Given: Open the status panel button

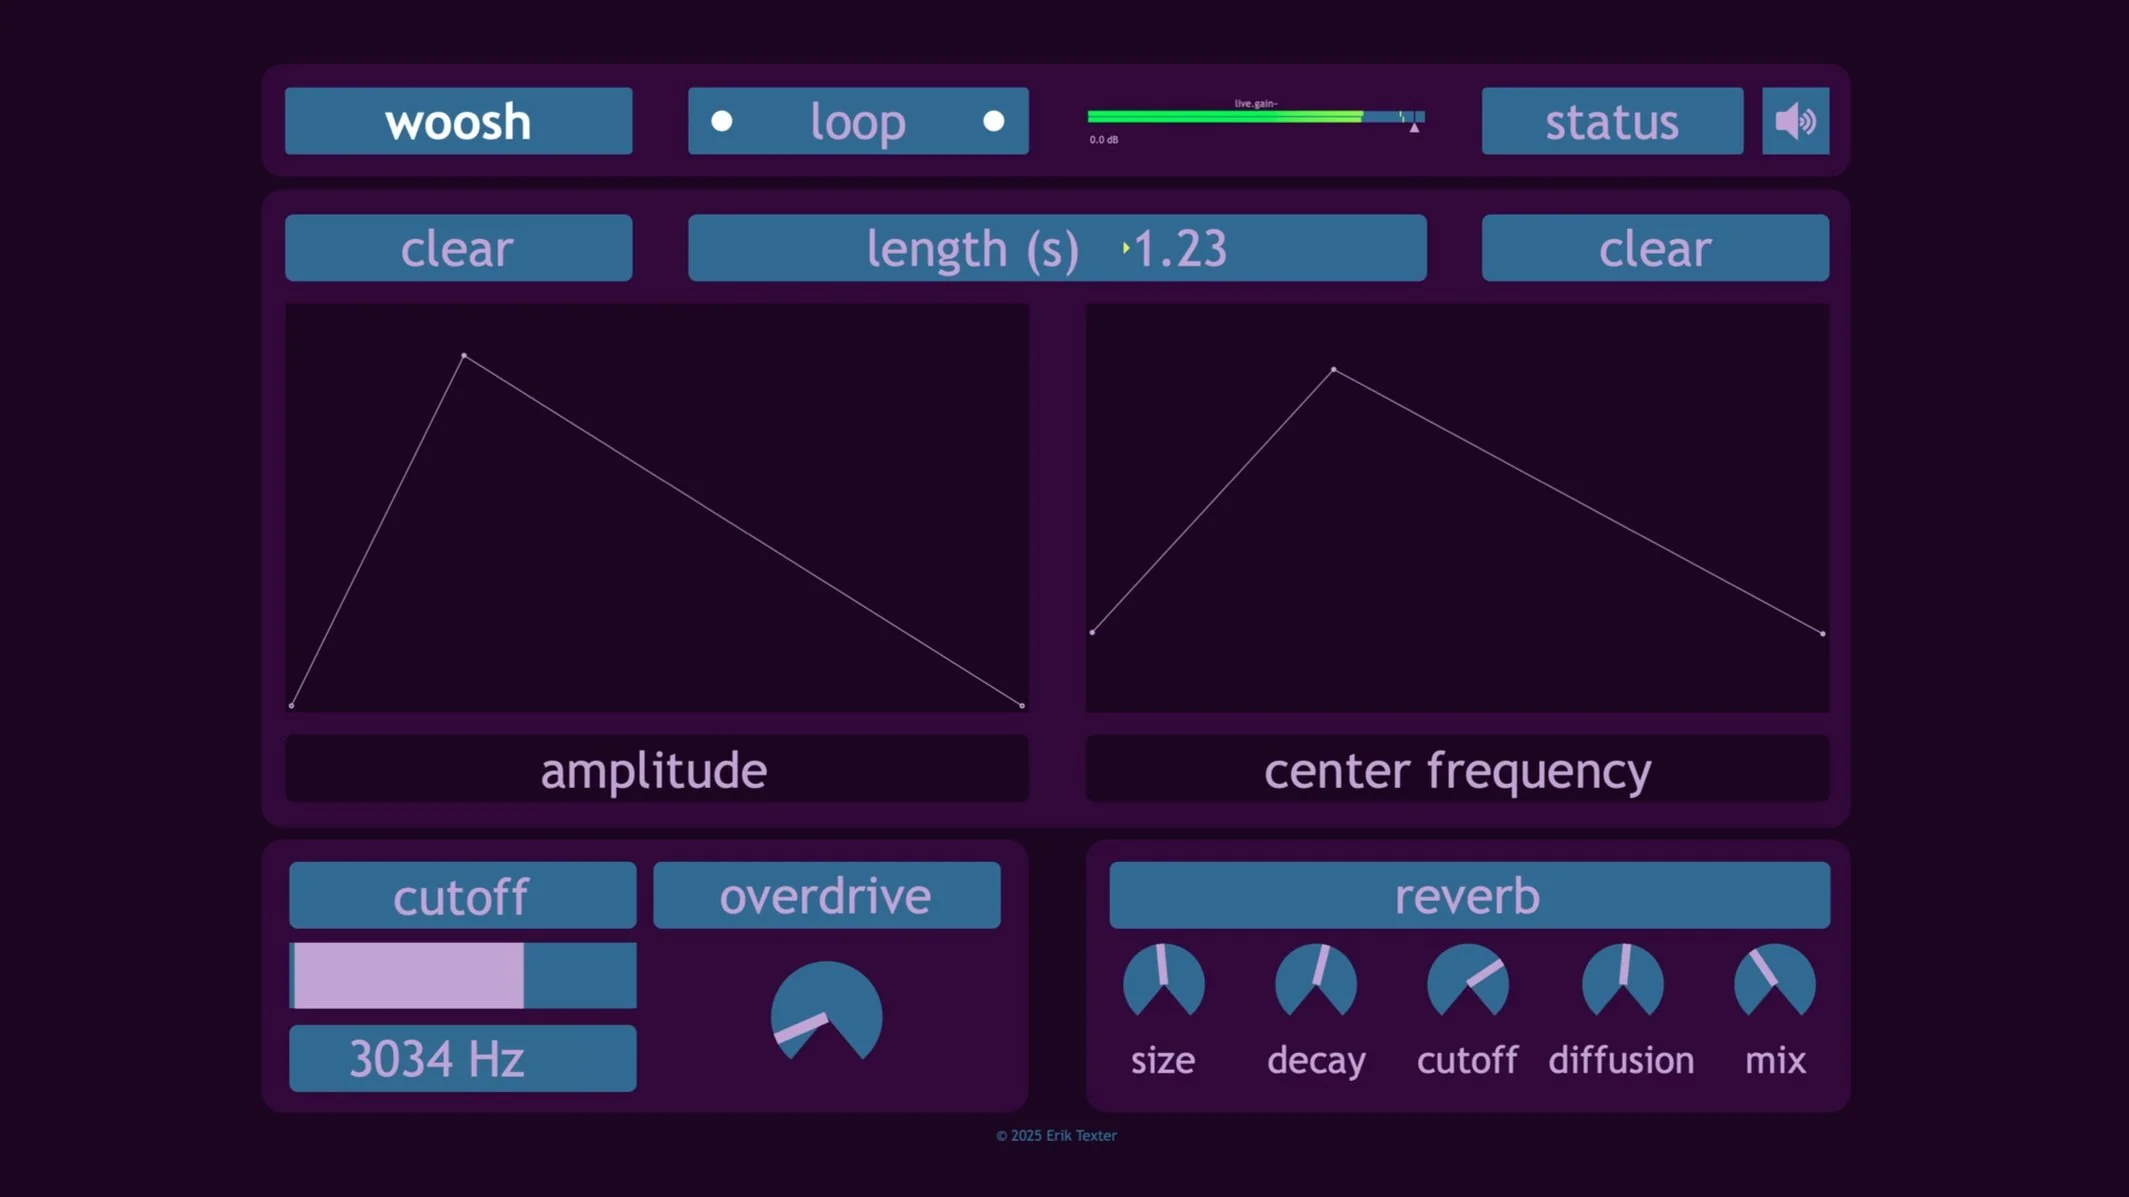Looking at the screenshot, I should click(x=1611, y=121).
